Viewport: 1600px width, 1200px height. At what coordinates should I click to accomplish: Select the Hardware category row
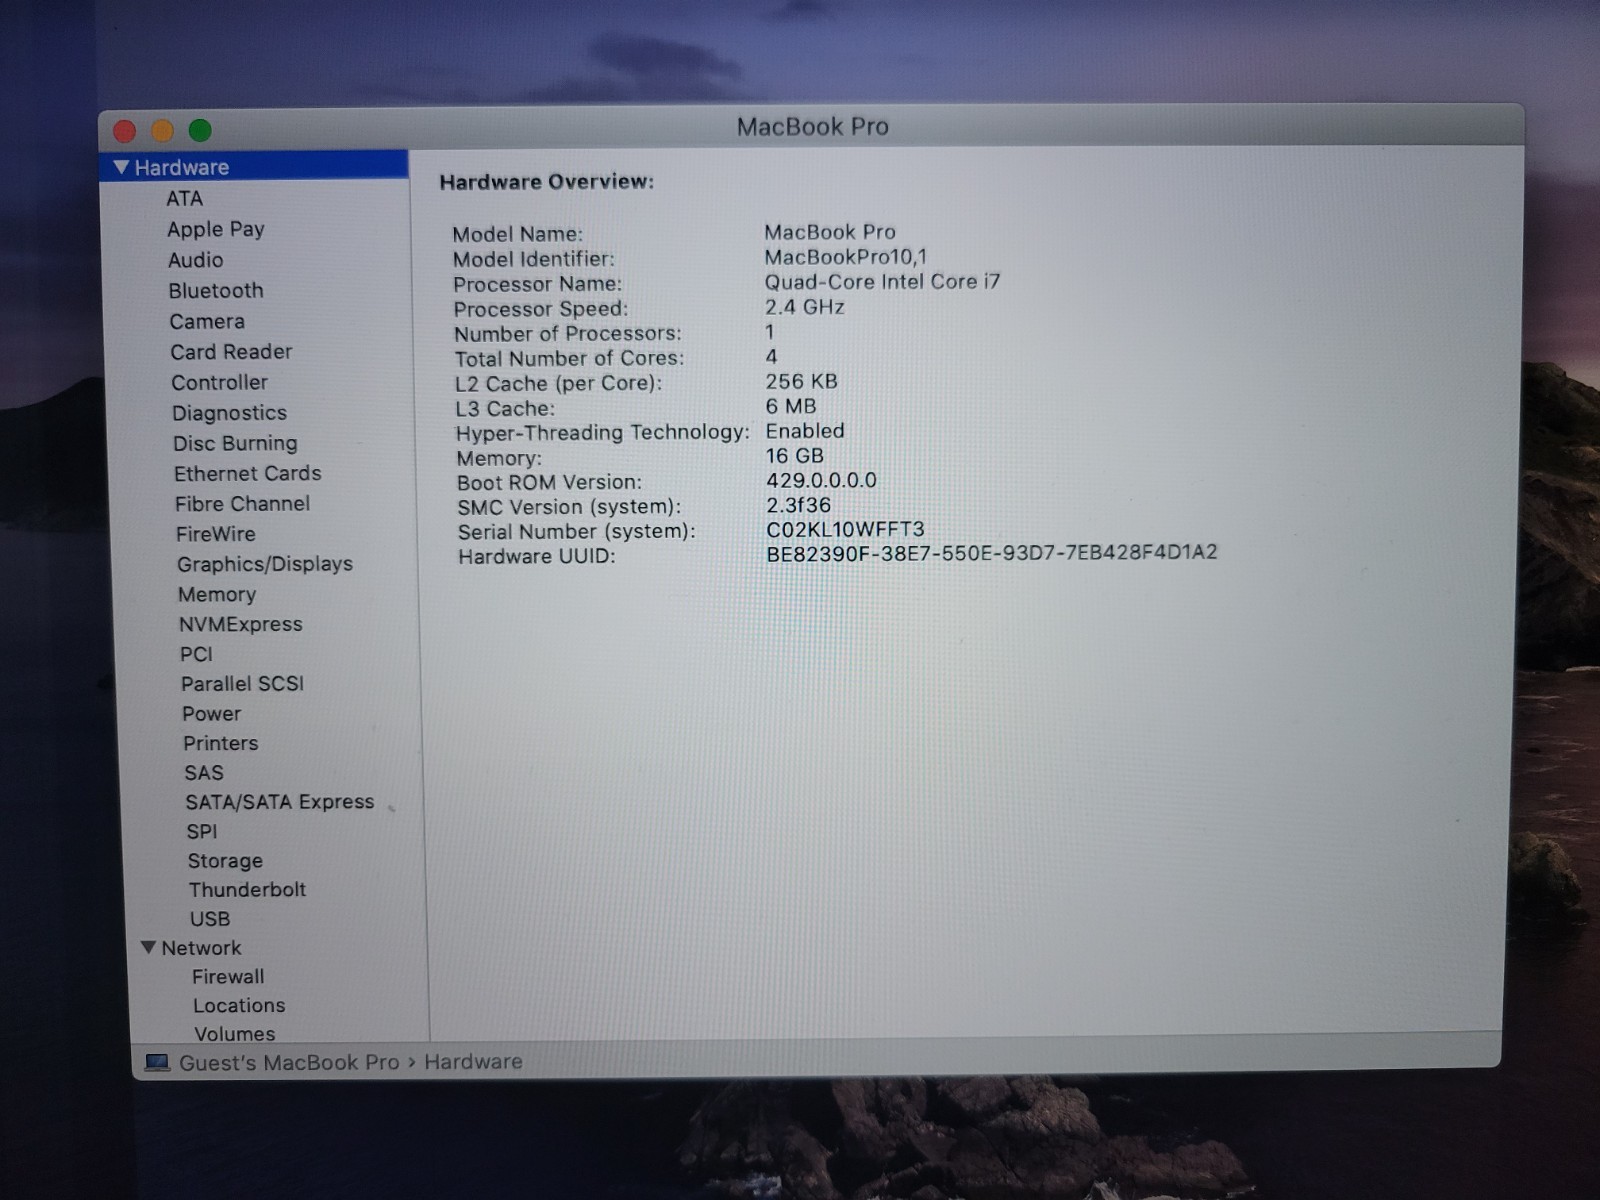[x=254, y=166]
